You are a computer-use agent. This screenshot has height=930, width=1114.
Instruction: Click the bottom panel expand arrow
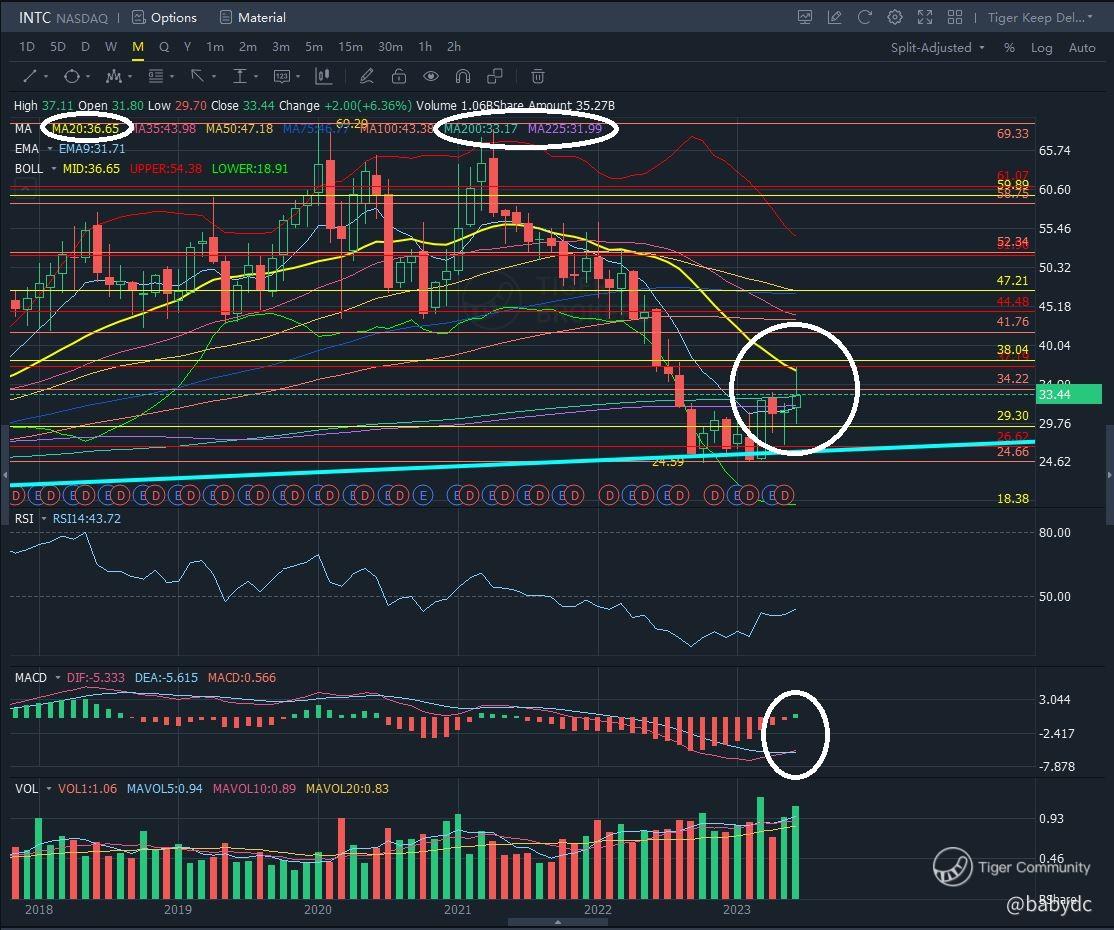coord(558,922)
